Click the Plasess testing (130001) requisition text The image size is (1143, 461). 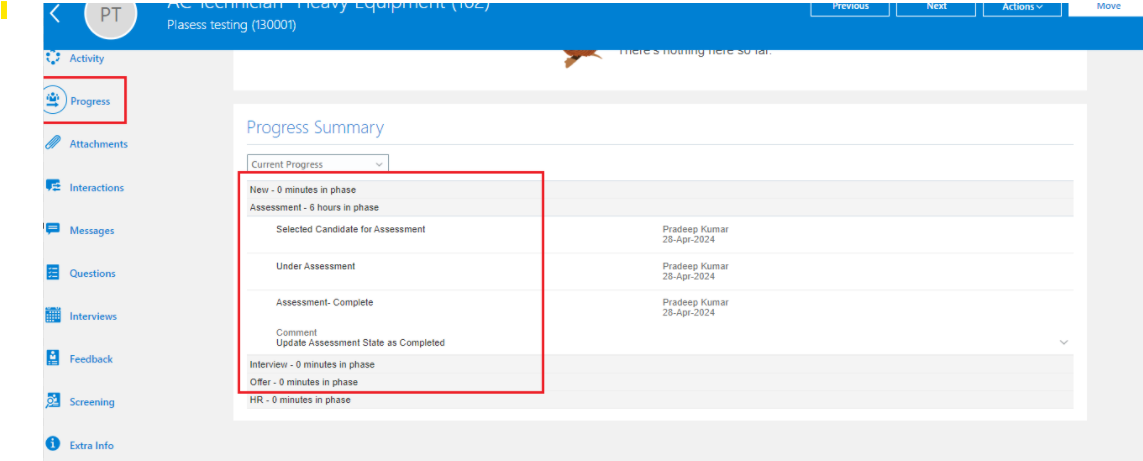(232, 26)
